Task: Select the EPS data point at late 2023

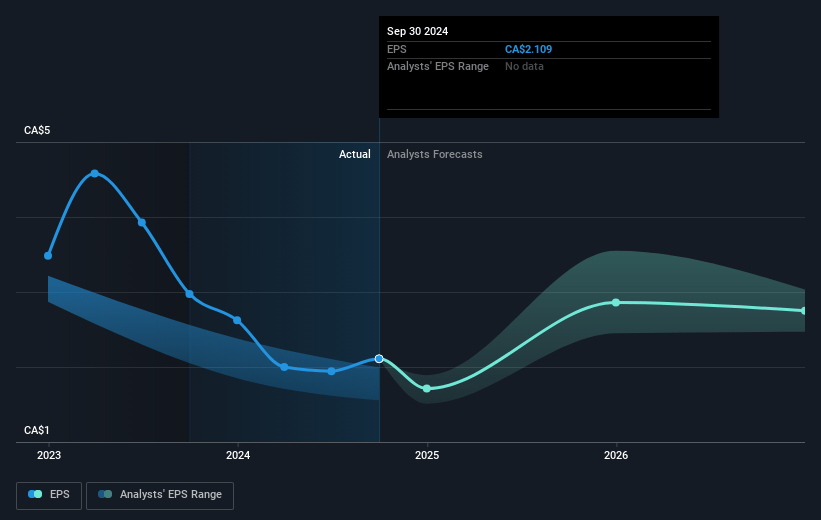Action: [190, 294]
